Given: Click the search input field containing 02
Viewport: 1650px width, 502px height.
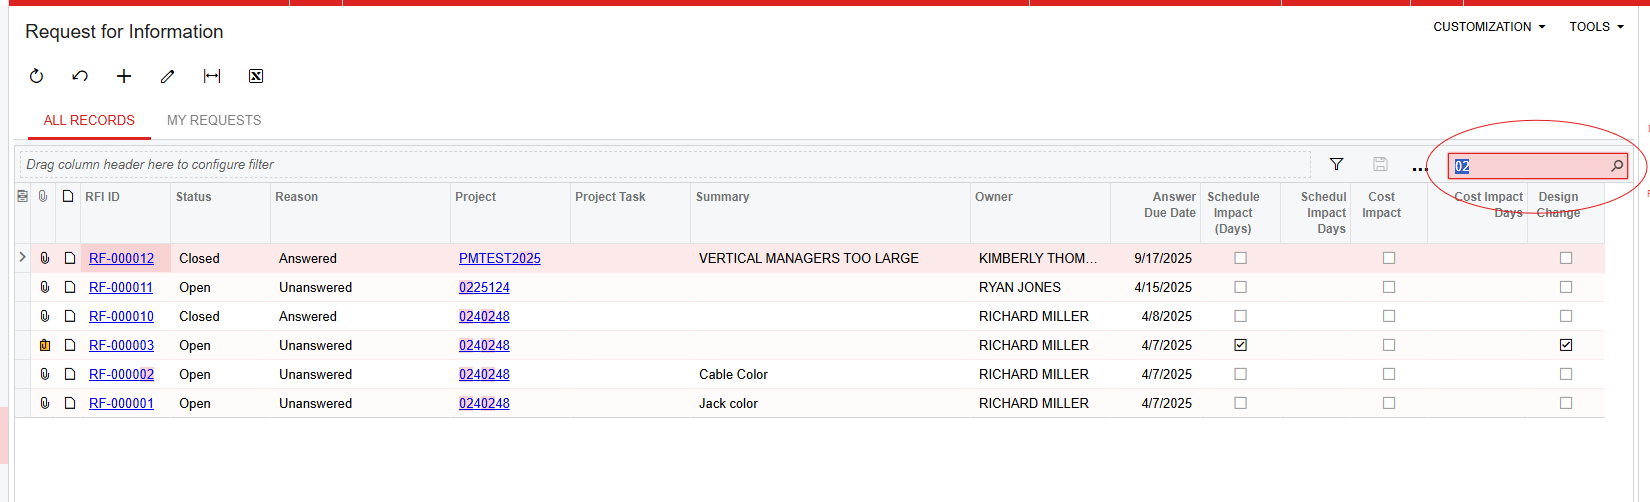Looking at the screenshot, I should 1530,166.
